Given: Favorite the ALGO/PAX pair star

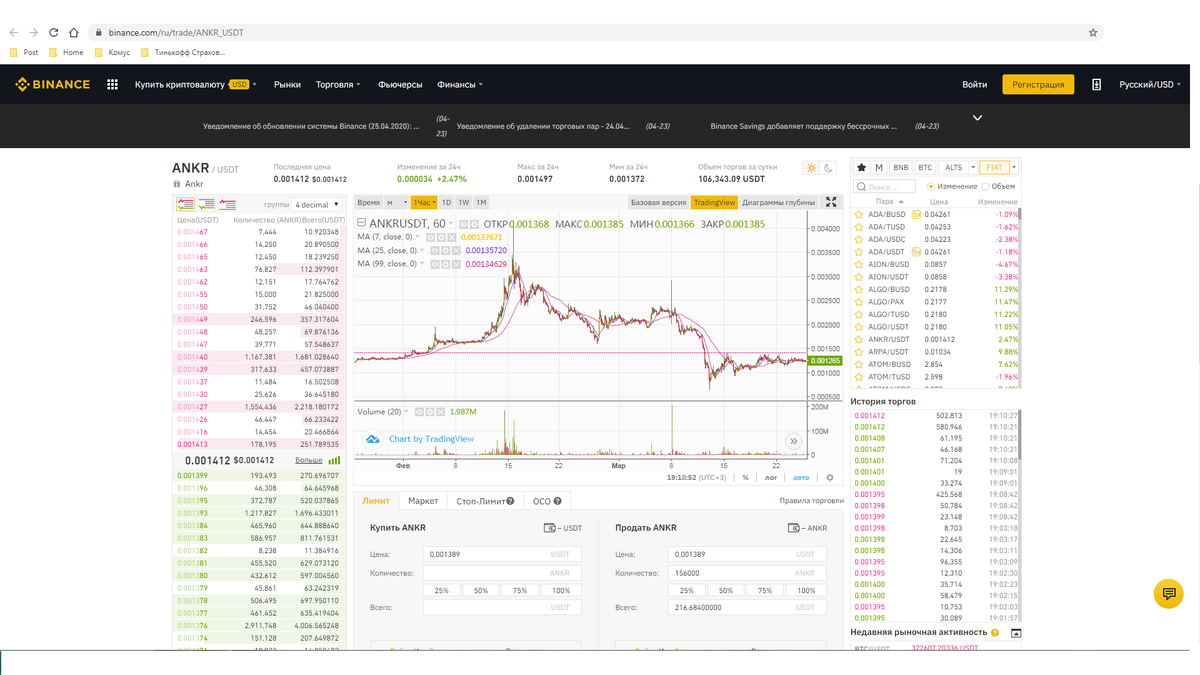Looking at the screenshot, I should pos(858,302).
